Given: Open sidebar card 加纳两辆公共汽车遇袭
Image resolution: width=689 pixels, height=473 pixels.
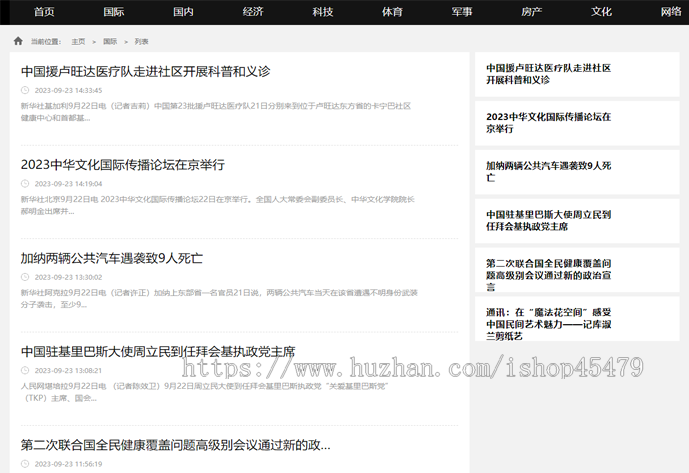Looking at the screenshot, I should coord(577,172).
